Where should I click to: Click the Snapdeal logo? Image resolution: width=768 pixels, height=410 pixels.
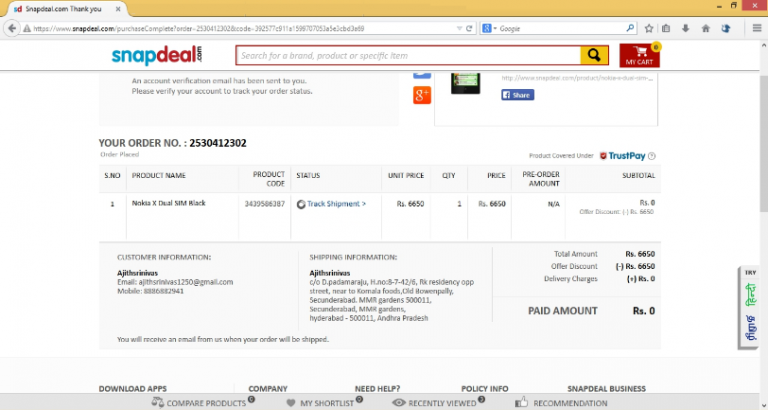pos(157,55)
